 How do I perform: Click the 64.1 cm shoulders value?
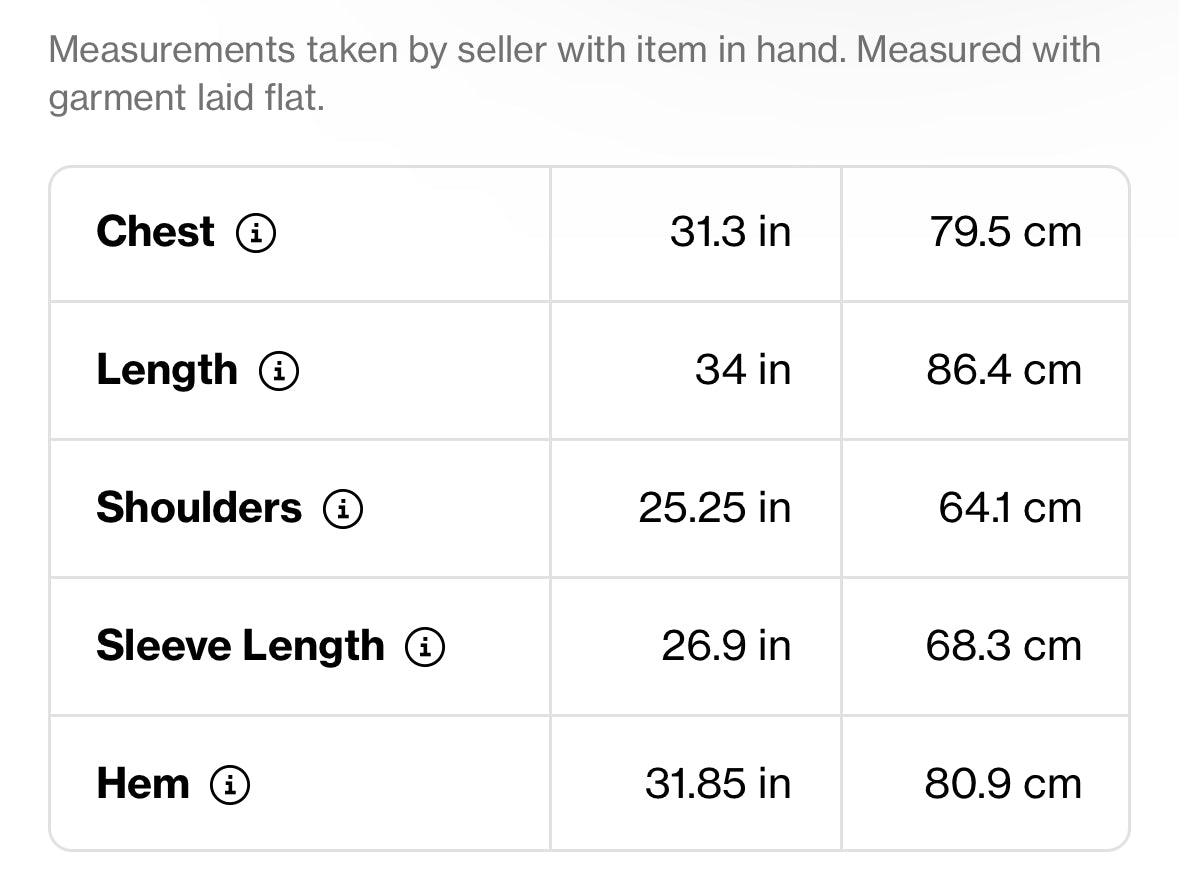pyautogui.click(x=1010, y=508)
